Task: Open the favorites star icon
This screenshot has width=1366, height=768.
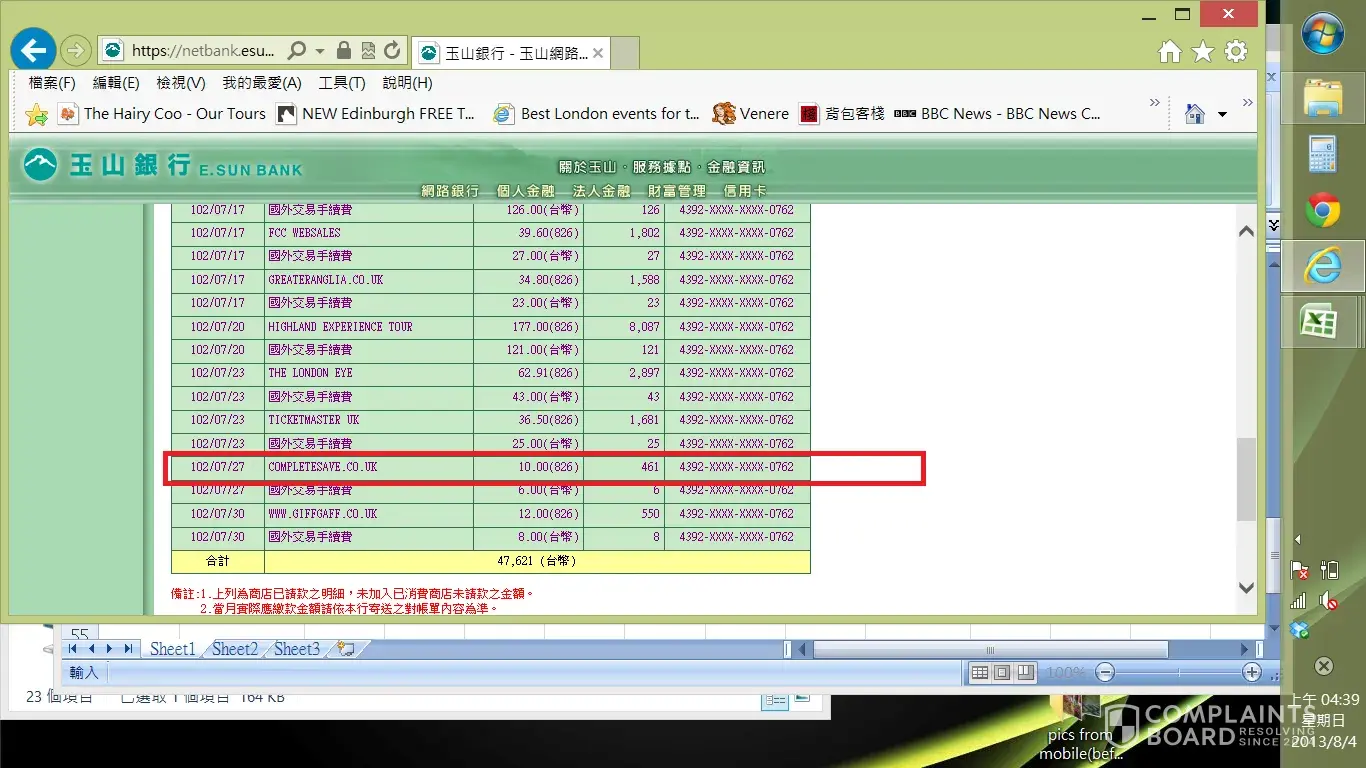Action: (x=1203, y=52)
